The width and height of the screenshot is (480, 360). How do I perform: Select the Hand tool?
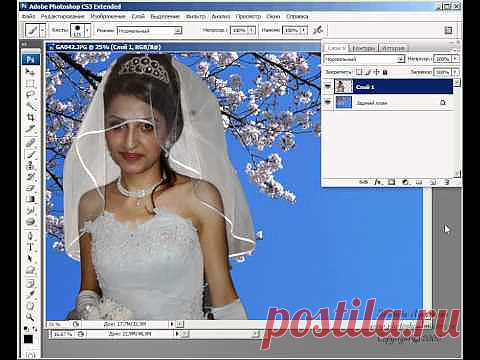click(x=30, y=306)
